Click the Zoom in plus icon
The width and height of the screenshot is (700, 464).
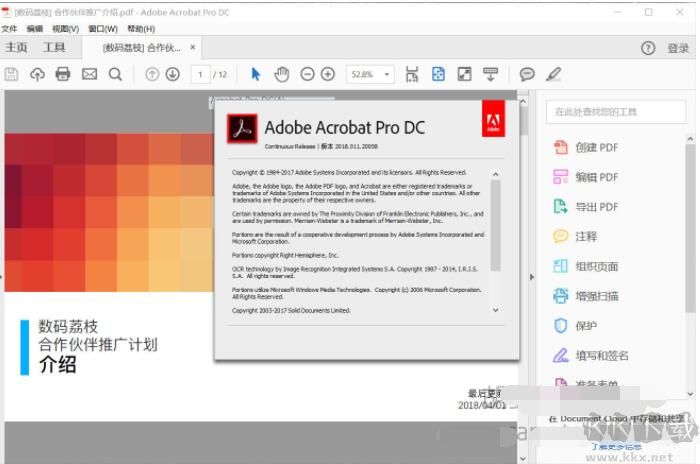pos(328,74)
